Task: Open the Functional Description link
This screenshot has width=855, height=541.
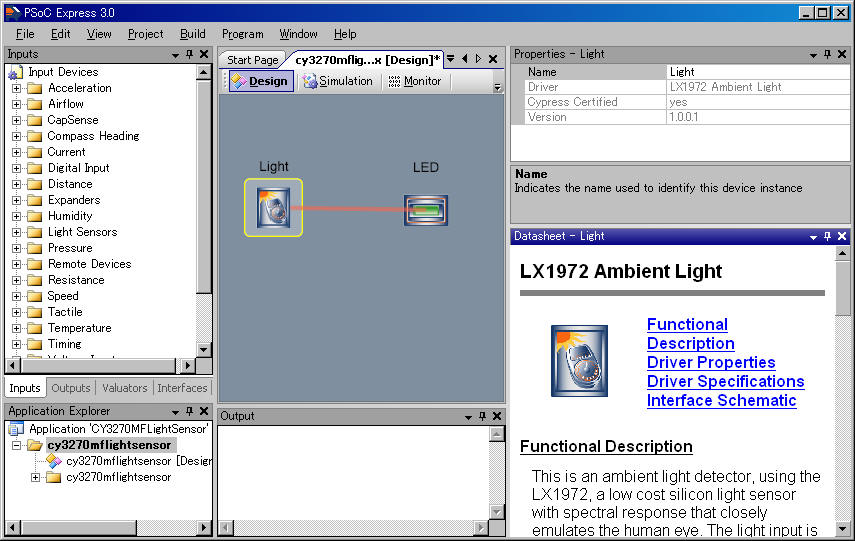Action: pos(690,334)
